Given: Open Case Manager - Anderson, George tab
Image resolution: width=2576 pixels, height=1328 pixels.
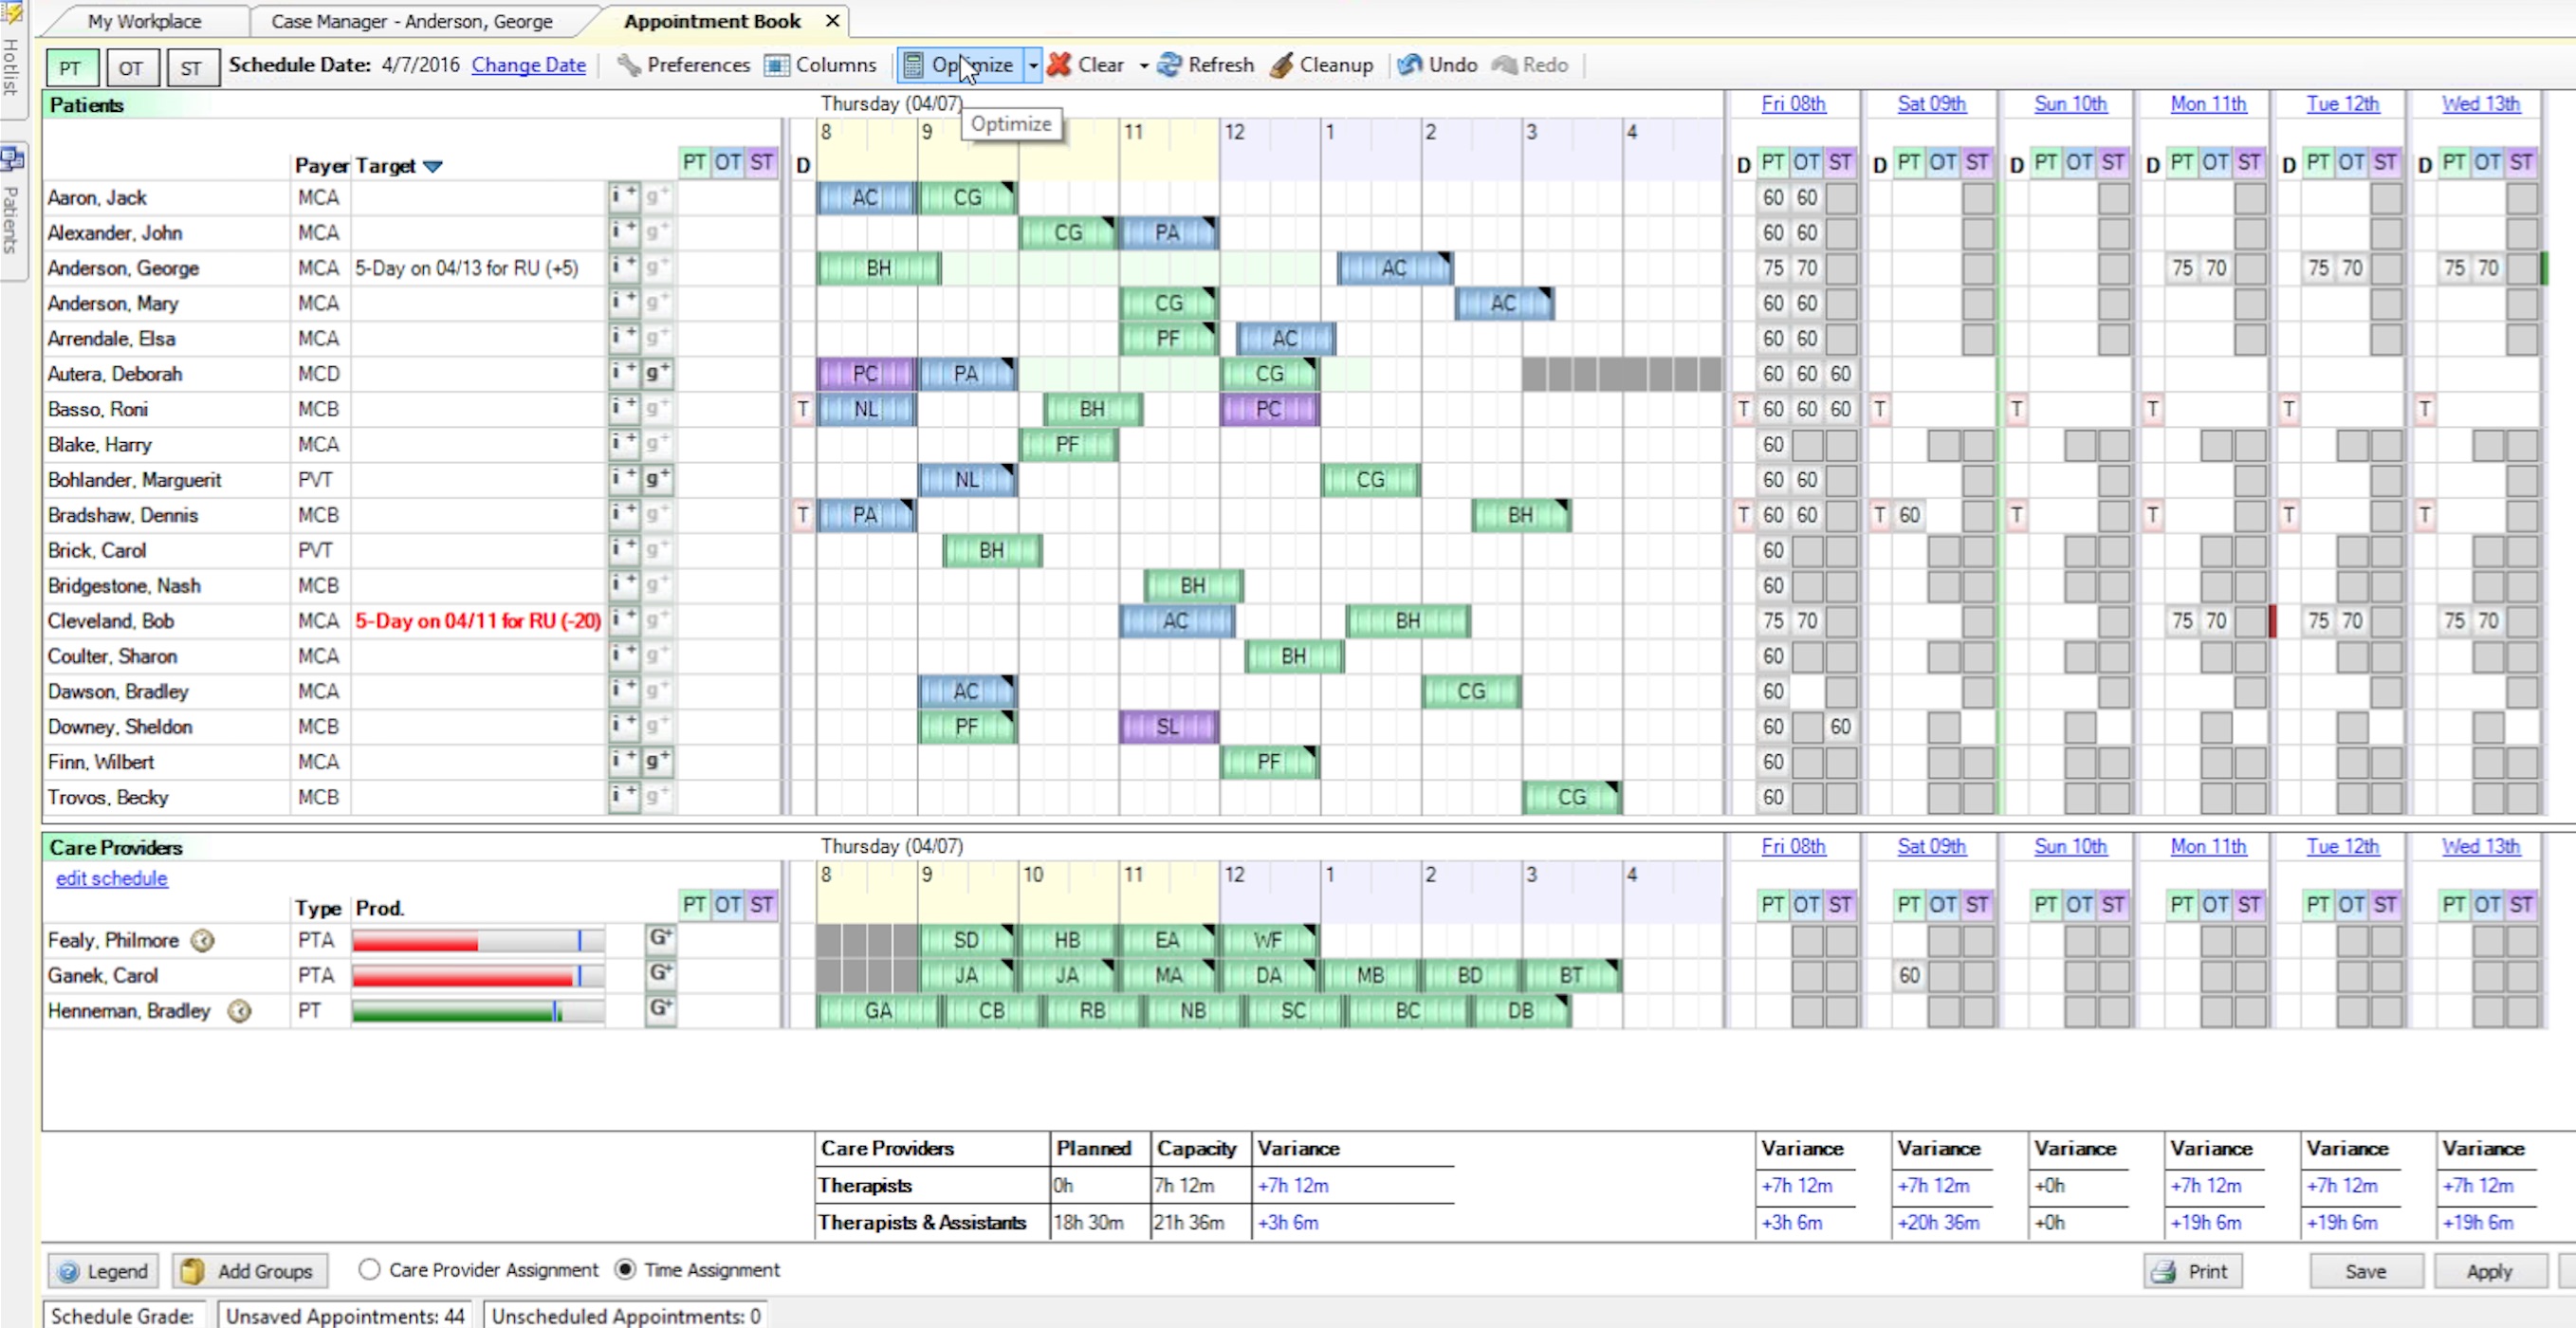Looking at the screenshot, I should (x=411, y=21).
